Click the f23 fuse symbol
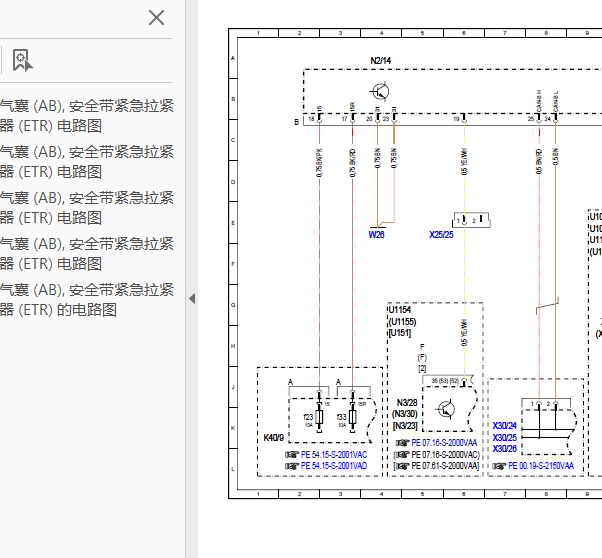 319,417
